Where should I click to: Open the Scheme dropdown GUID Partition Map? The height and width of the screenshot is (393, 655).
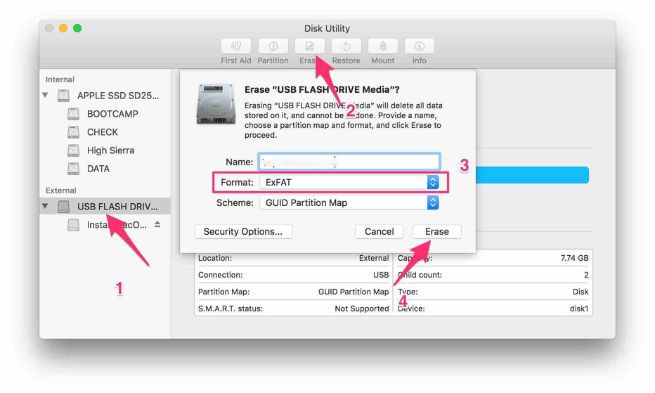click(x=349, y=203)
